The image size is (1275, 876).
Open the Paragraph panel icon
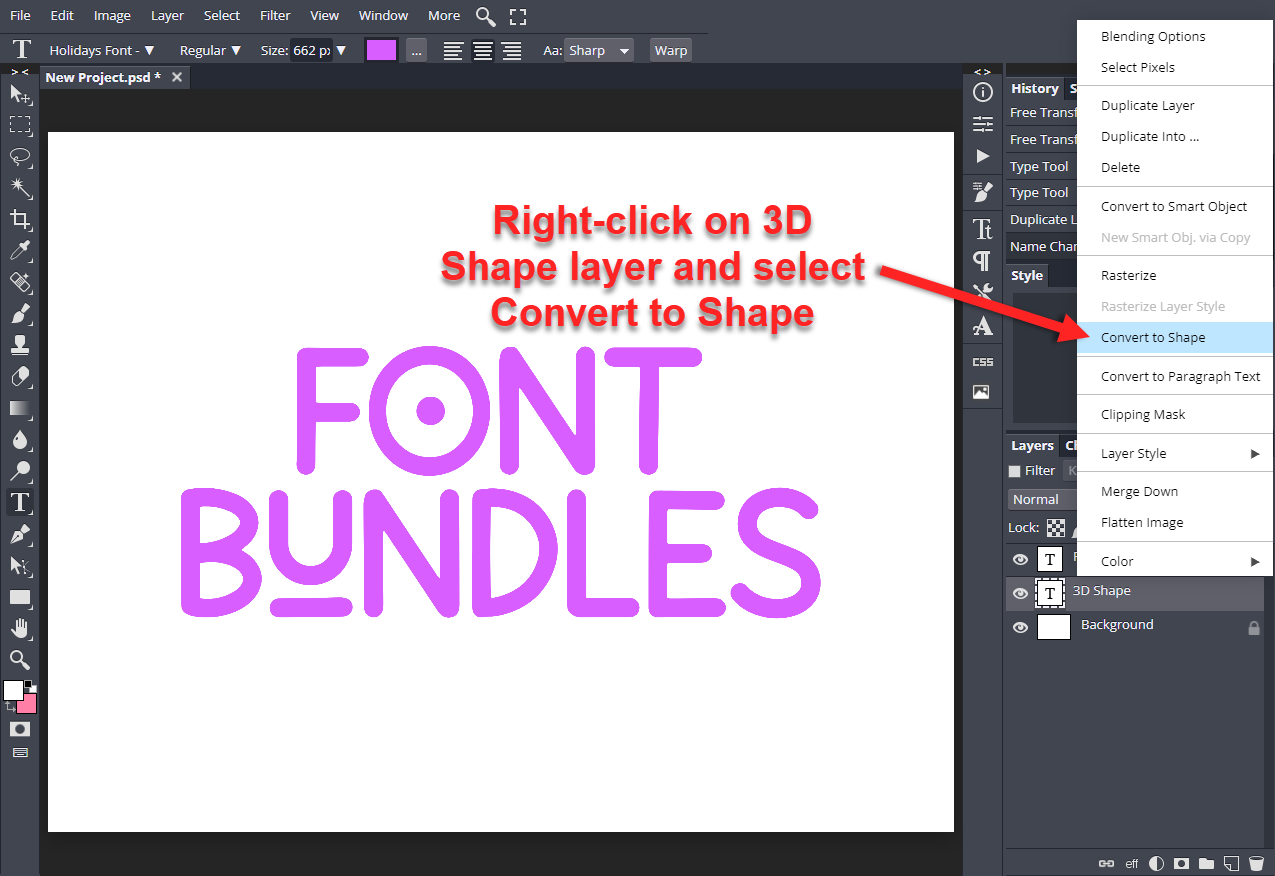[x=983, y=261]
